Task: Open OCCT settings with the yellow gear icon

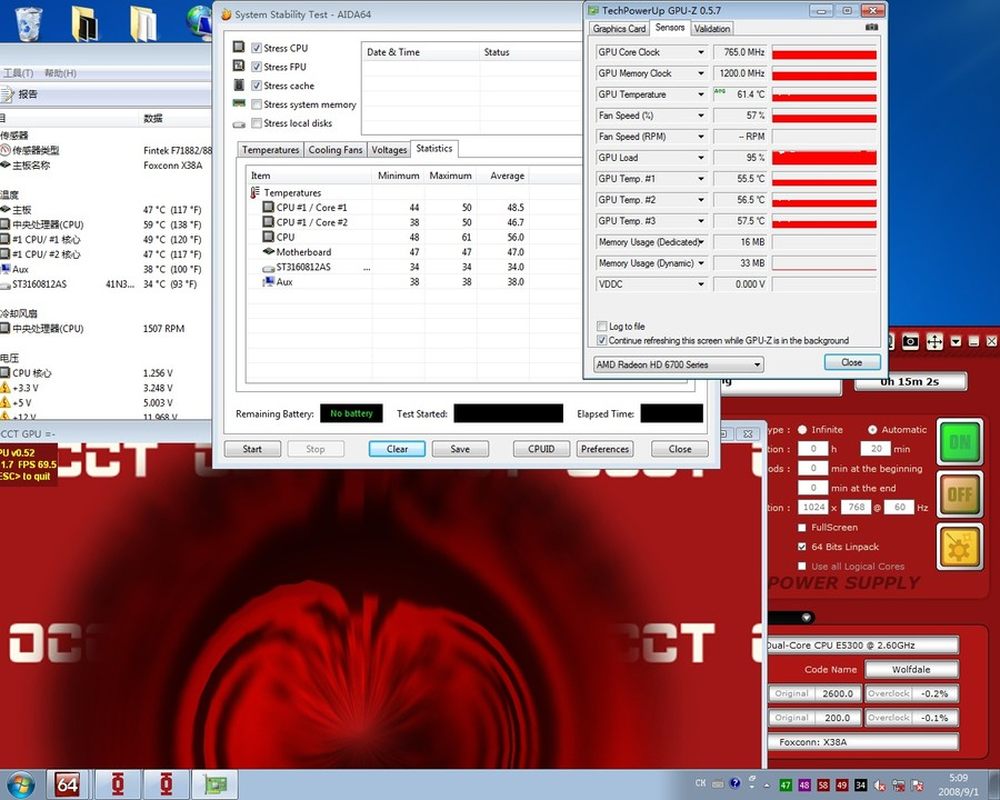Action: pos(960,547)
